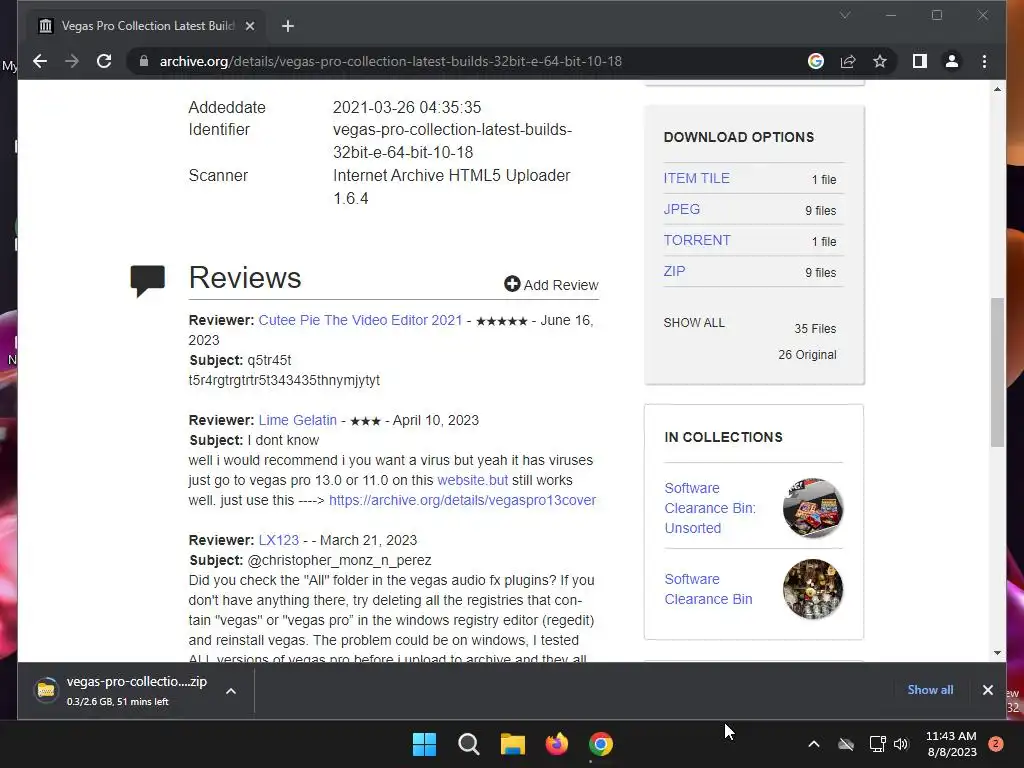Open Software Clearance Bin collection link
The width and height of the screenshot is (1024, 768).
(x=709, y=589)
